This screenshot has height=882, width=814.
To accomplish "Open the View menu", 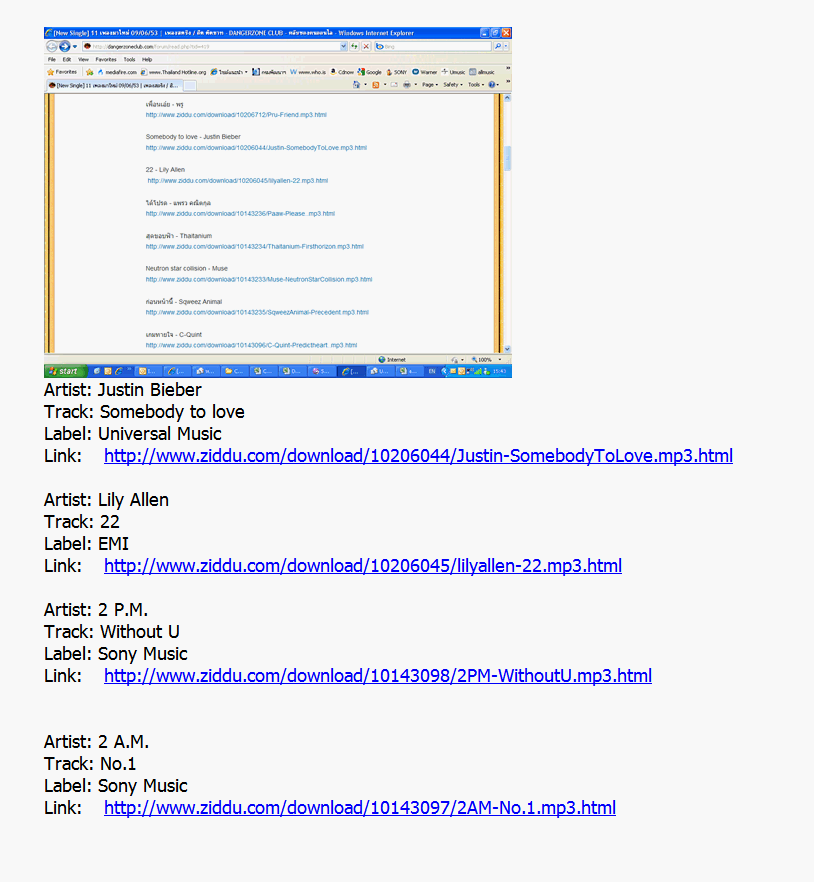I will (x=83, y=59).
